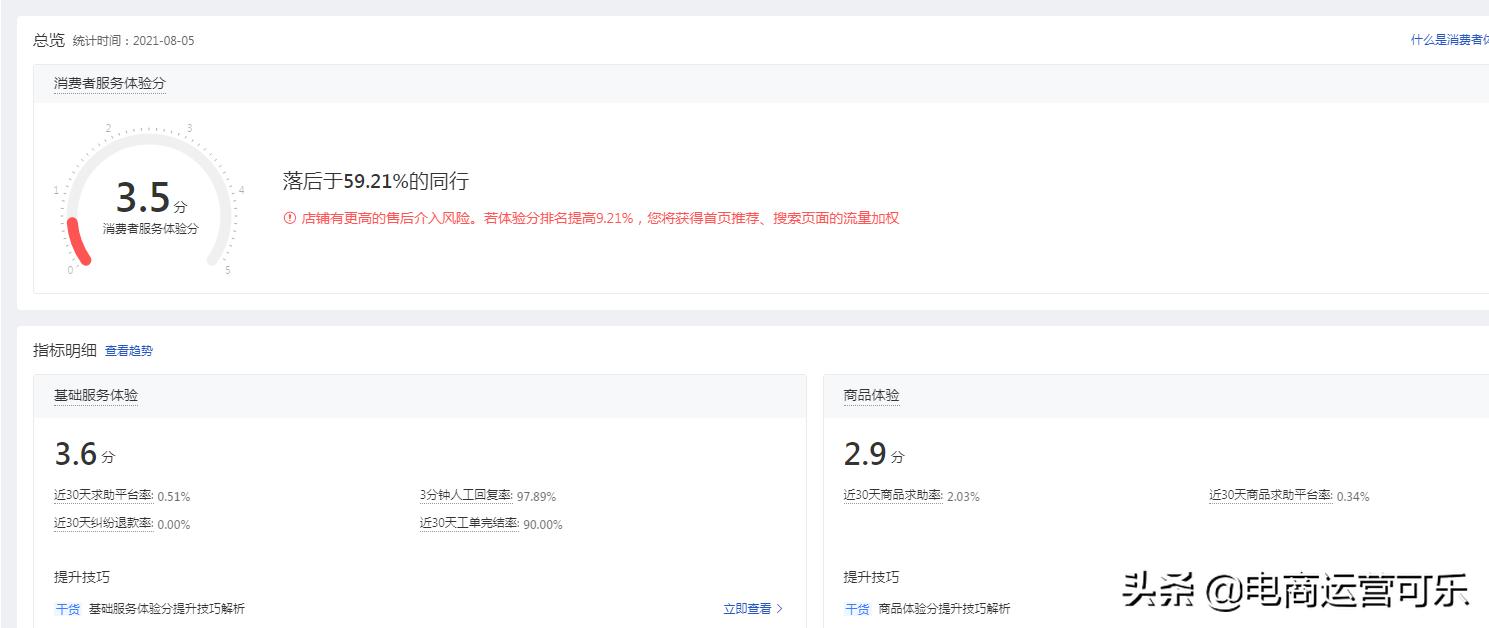Click the blue 干货 tag under 商品体验
The height and width of the screenshot is (628, 1489).
coord(857,608)
